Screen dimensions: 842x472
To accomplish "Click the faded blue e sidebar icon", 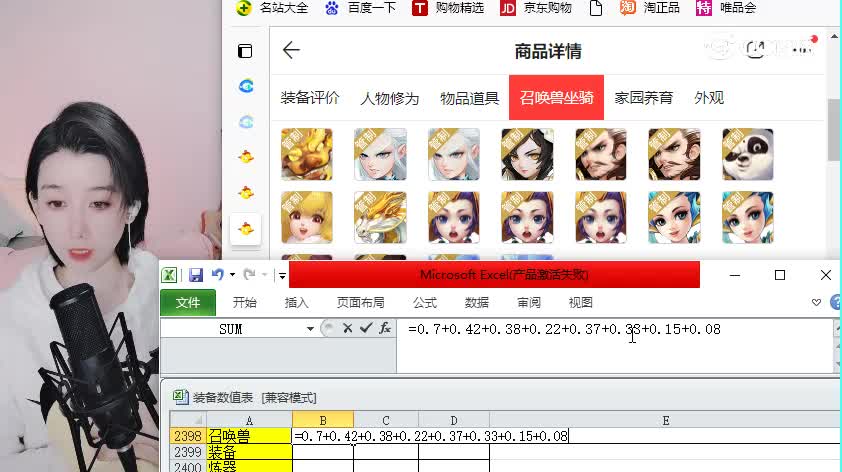I will [x=246, y=122].
